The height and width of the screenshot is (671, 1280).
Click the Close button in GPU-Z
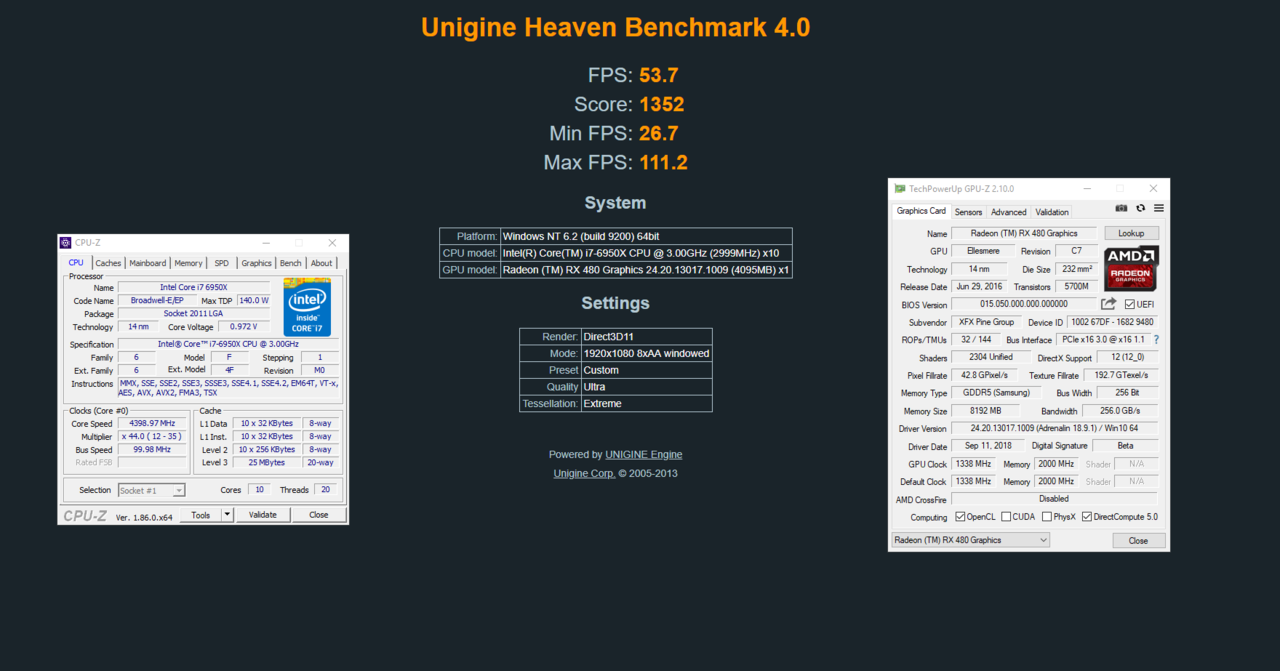[x=1138, y=540]
